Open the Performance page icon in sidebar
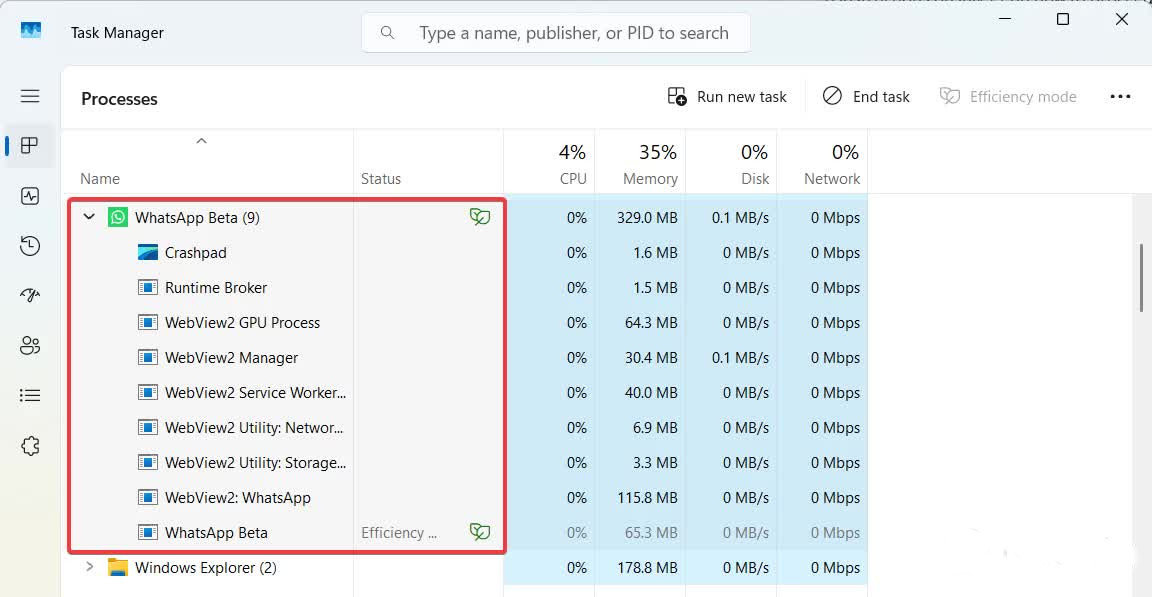 (30, 196)
